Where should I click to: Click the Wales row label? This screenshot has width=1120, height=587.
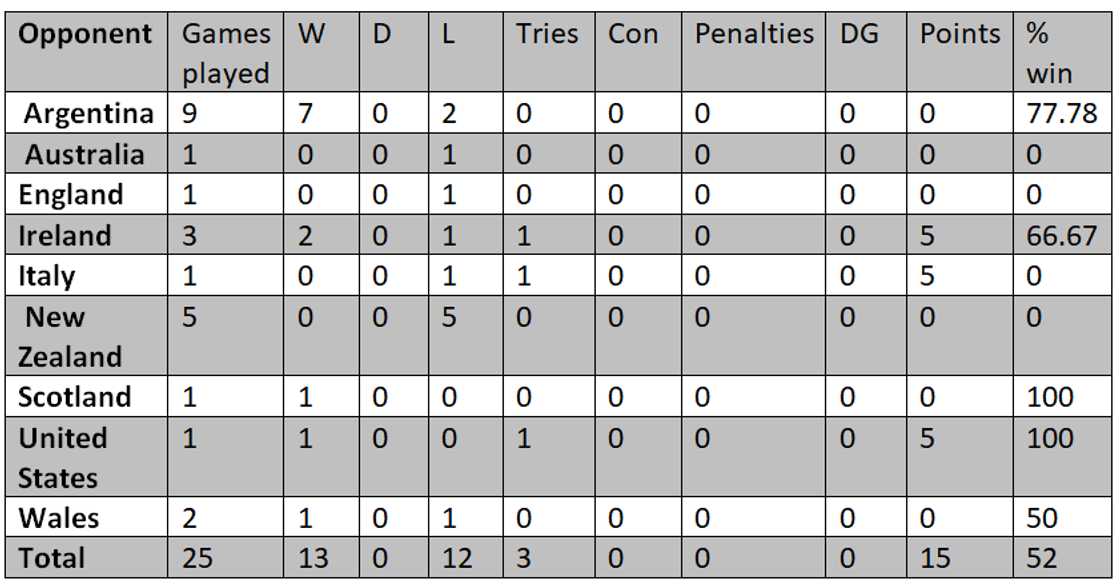(58, 518)
